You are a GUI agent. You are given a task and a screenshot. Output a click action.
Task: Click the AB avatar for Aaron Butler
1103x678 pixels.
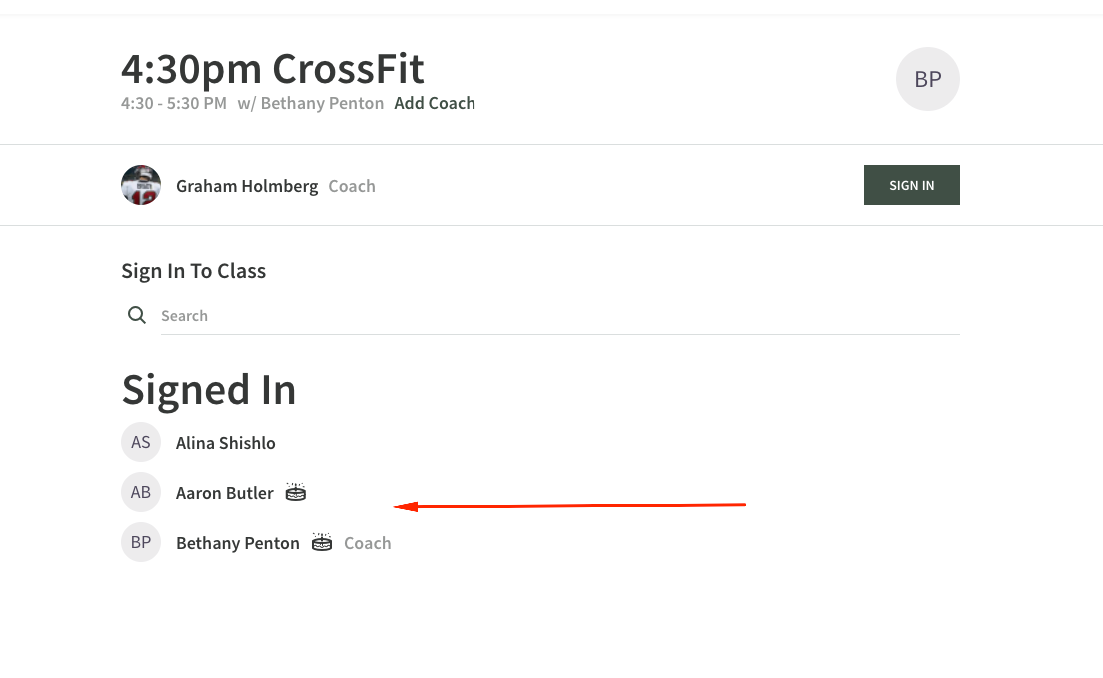pyautogui.click(x=141, y=492)
